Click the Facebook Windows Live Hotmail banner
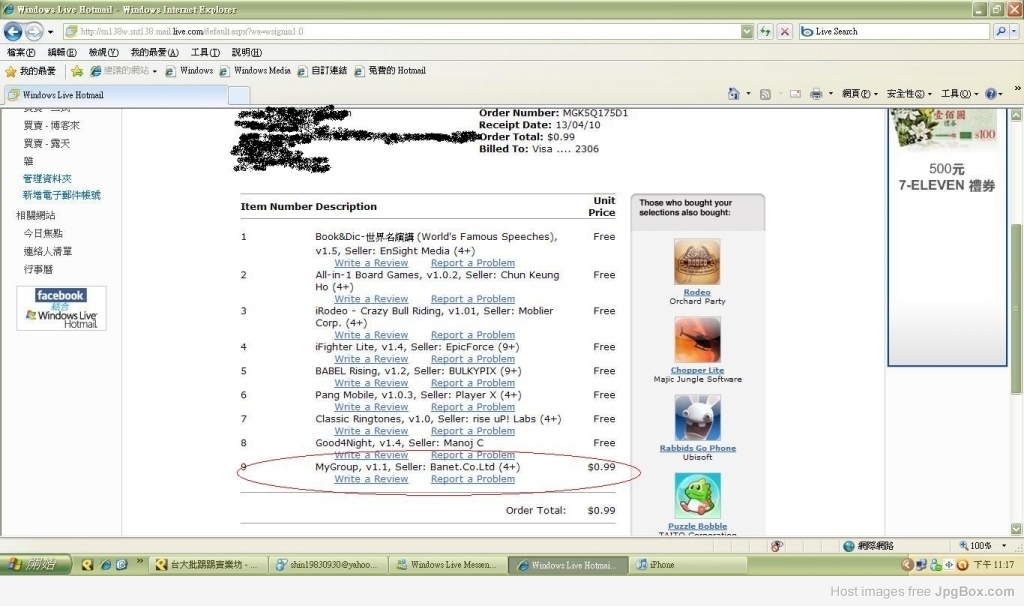Screen dimensions: 1024x606 (x=61, y=308)
